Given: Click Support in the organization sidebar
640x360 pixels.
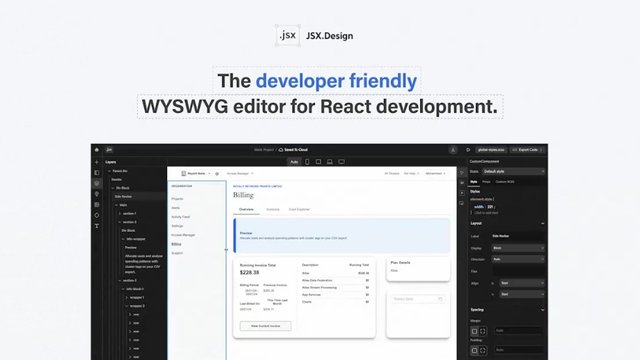Looking at the screenshot, I should coord(177,253).
